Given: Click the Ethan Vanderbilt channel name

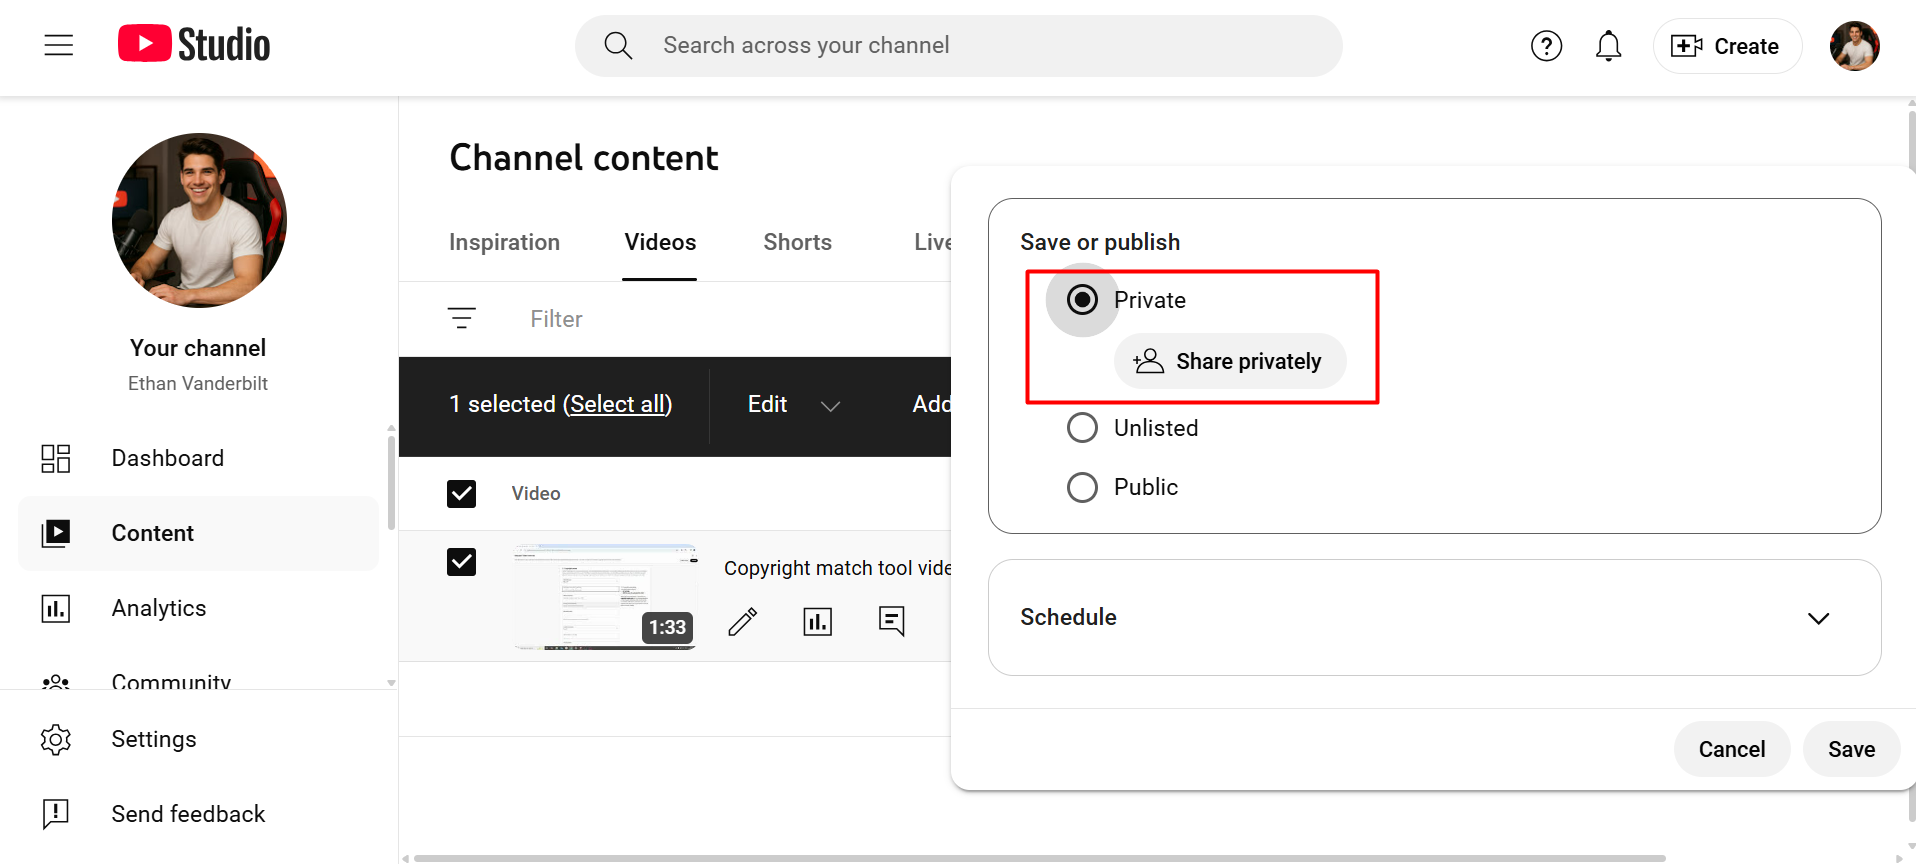Looking at the screenshot, I should (x=198, y=383).
